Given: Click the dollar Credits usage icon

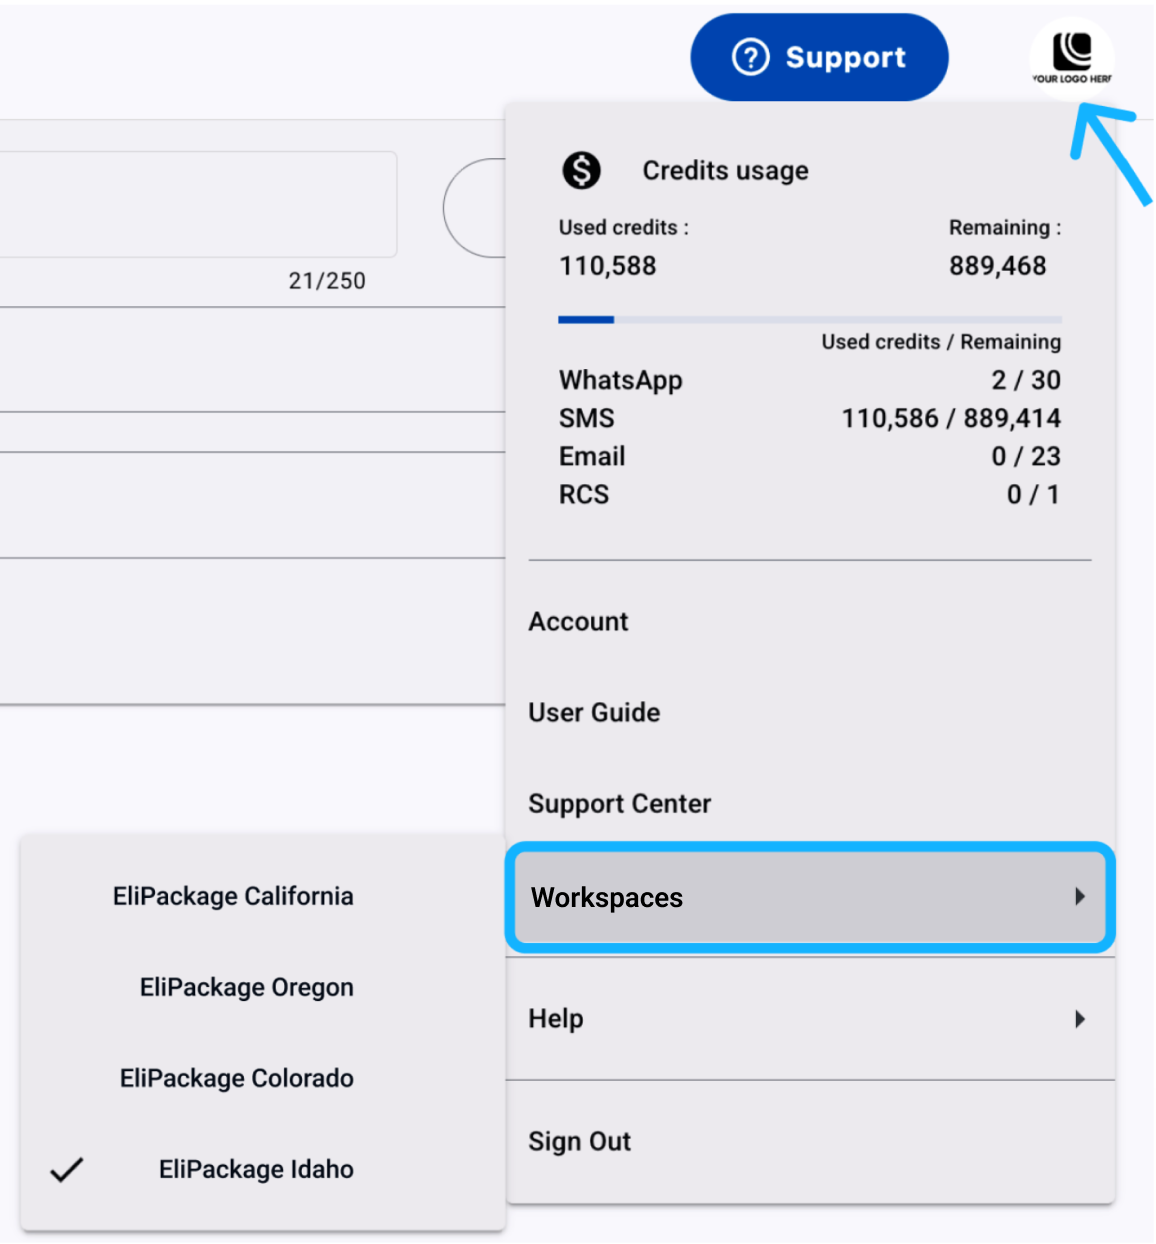Looking at the screenshot, I should pyautogui.click(x=581, y=171).
